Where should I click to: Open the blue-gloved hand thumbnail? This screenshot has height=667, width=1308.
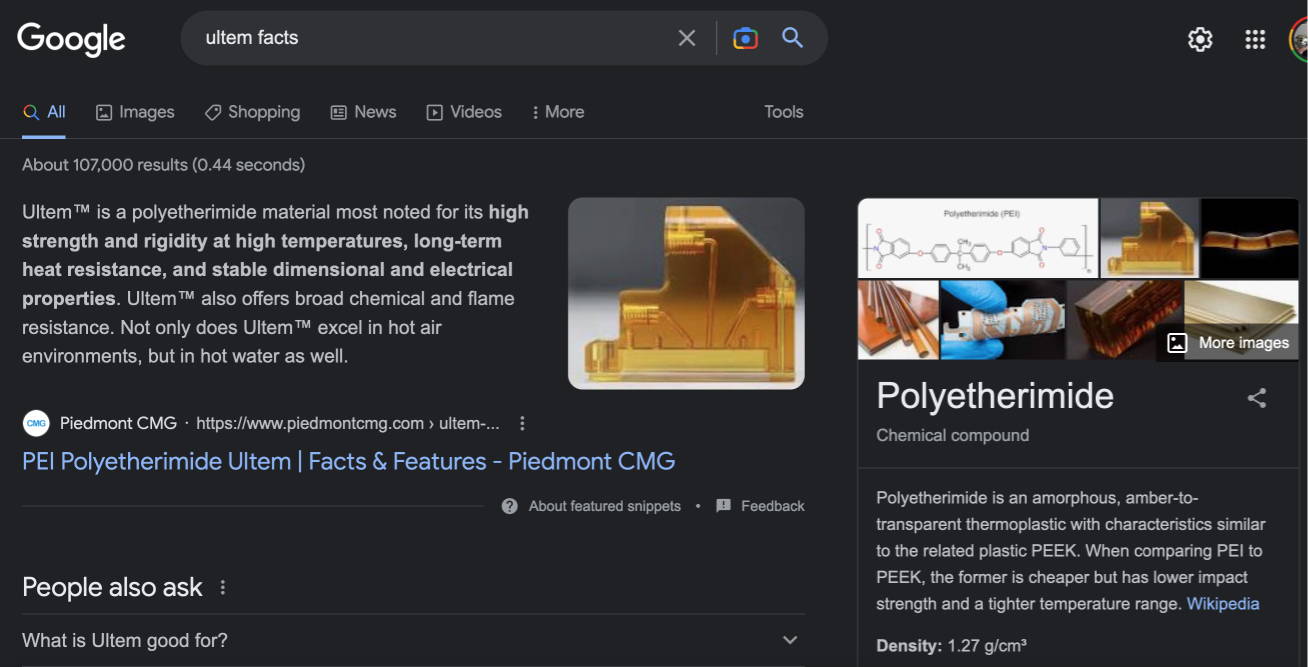[1002, 320]
